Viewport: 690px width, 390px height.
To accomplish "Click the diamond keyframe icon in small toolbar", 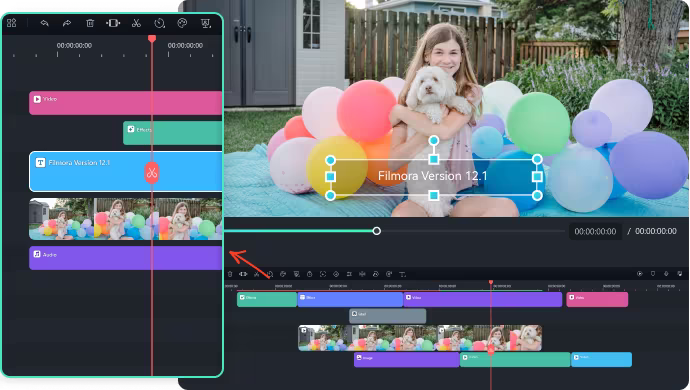I will tap(336, 274).
